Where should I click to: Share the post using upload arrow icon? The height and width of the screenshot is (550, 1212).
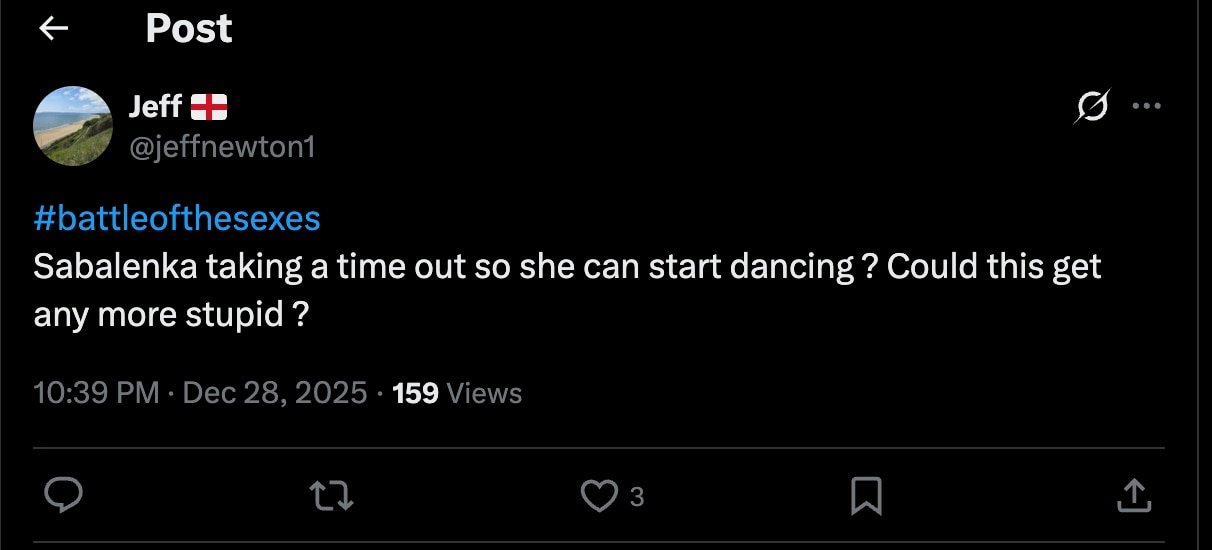[1133, 496]
